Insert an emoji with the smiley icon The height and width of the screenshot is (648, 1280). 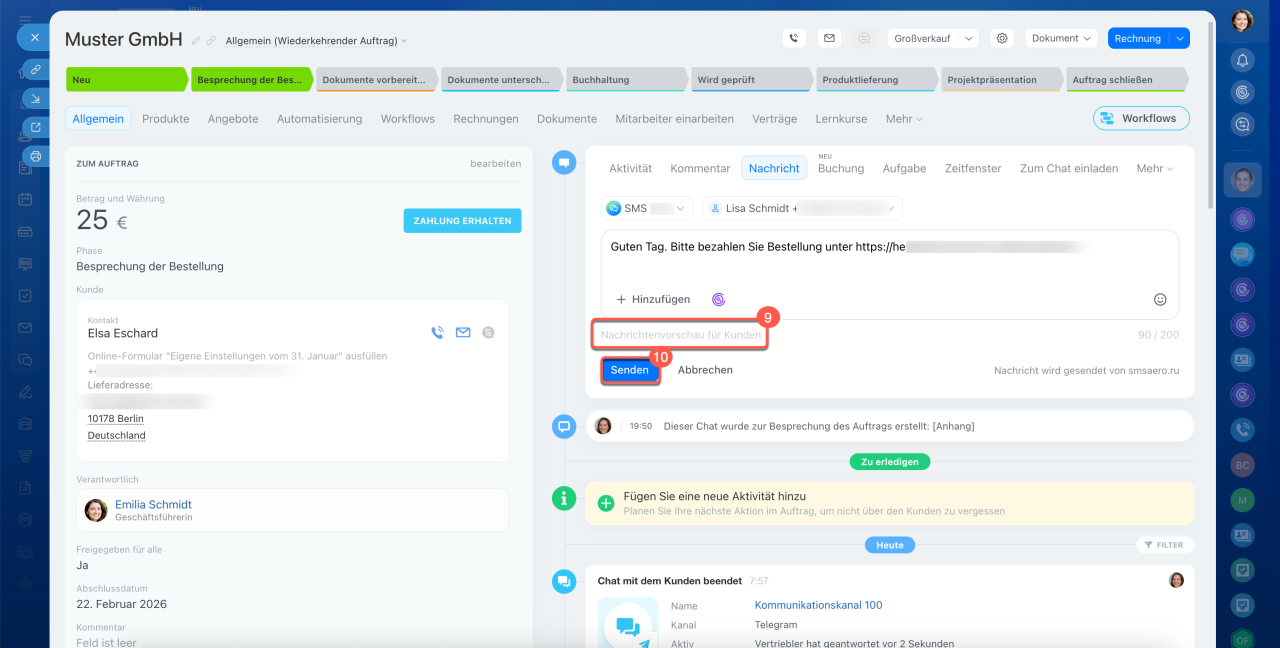tap(1160, 299)
